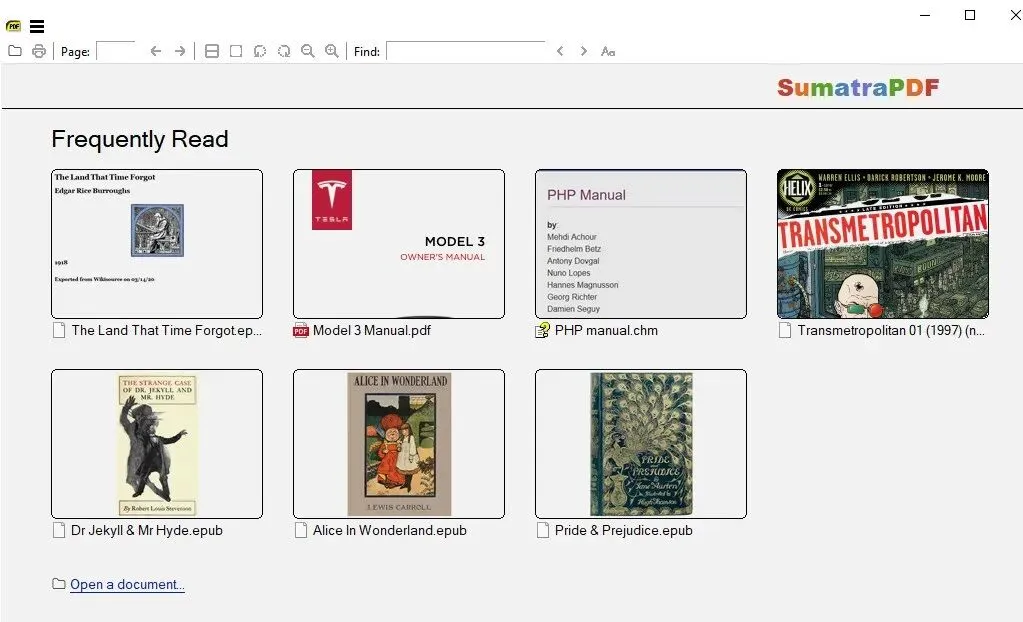Open the Pride & Prejudice cover
The width and height of the screenshot is (1023, 622).
pos(641,444)
